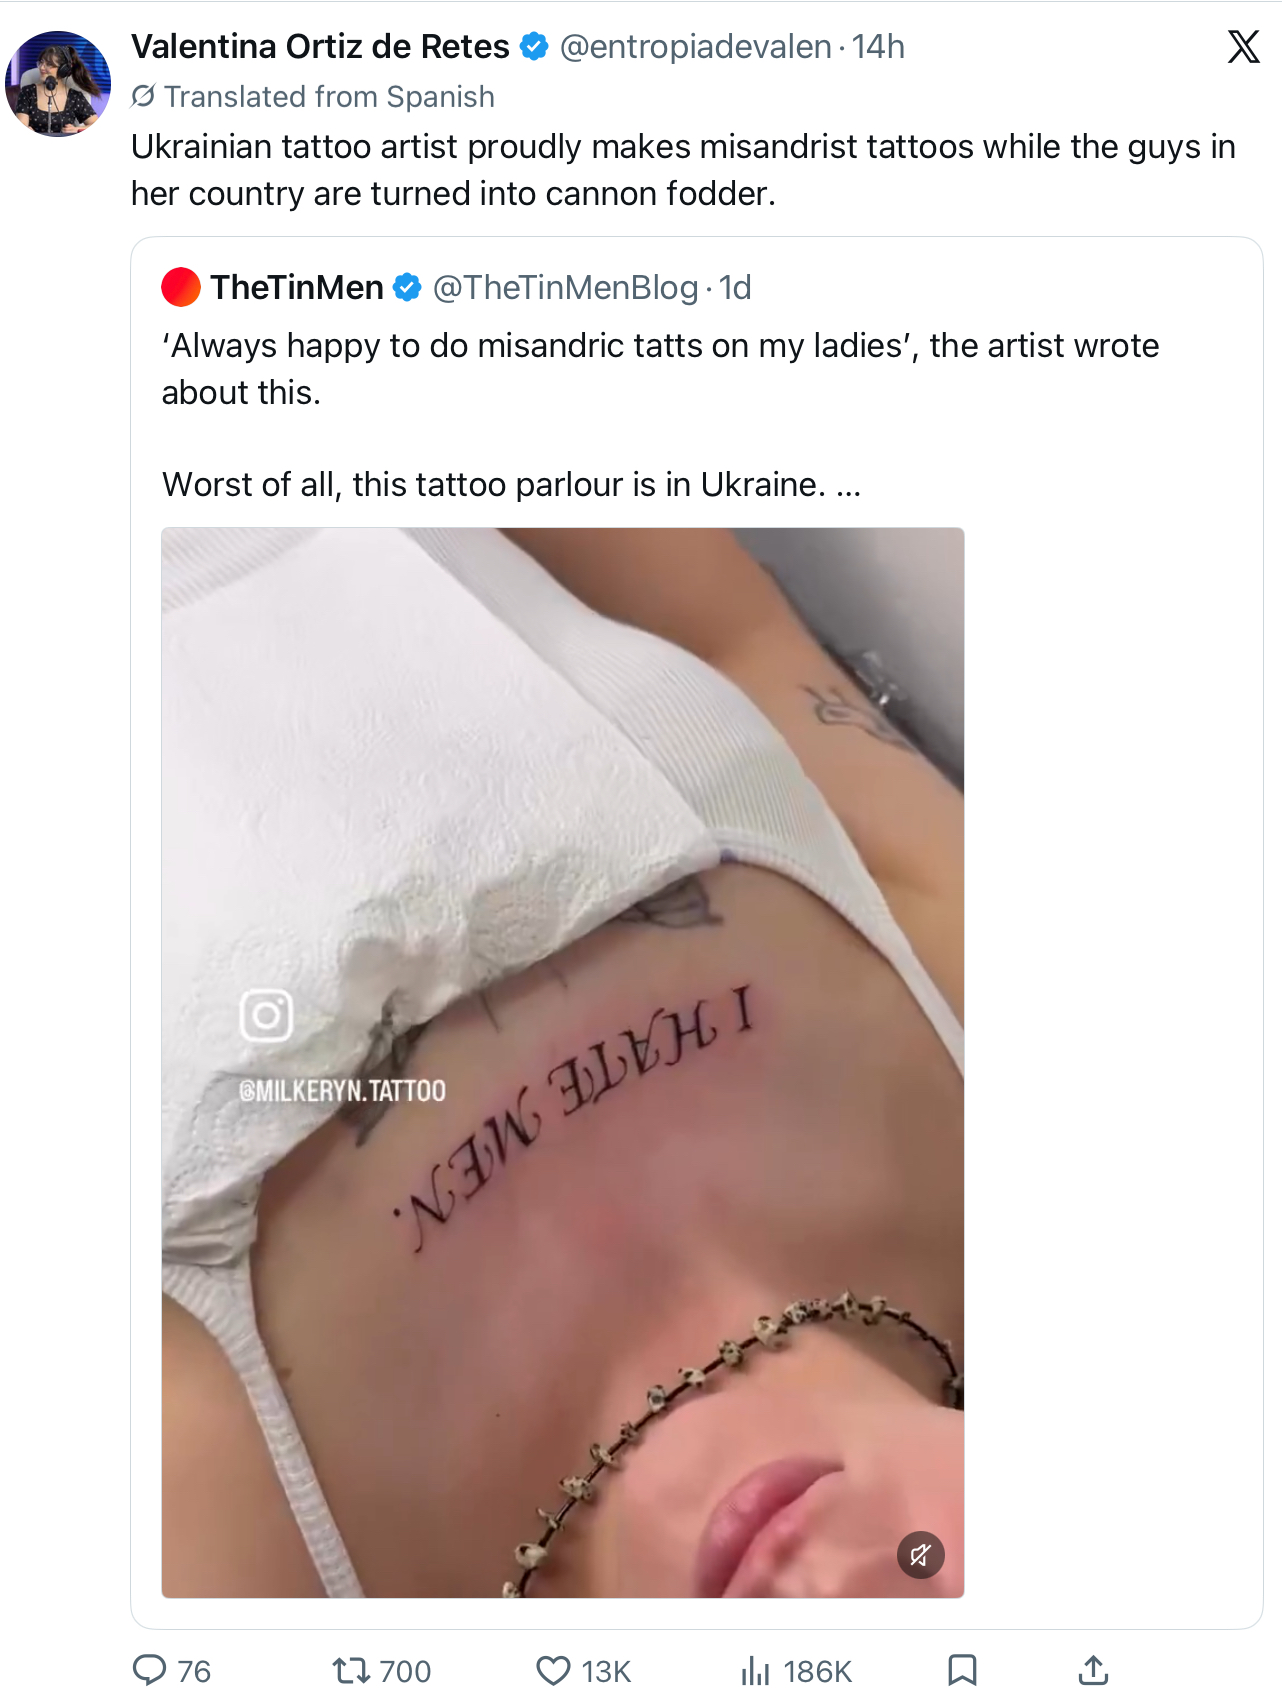Viewport: 1282px width, 1702px height.
Task: Open the reply comment icon
Action: click(150, 1670)
